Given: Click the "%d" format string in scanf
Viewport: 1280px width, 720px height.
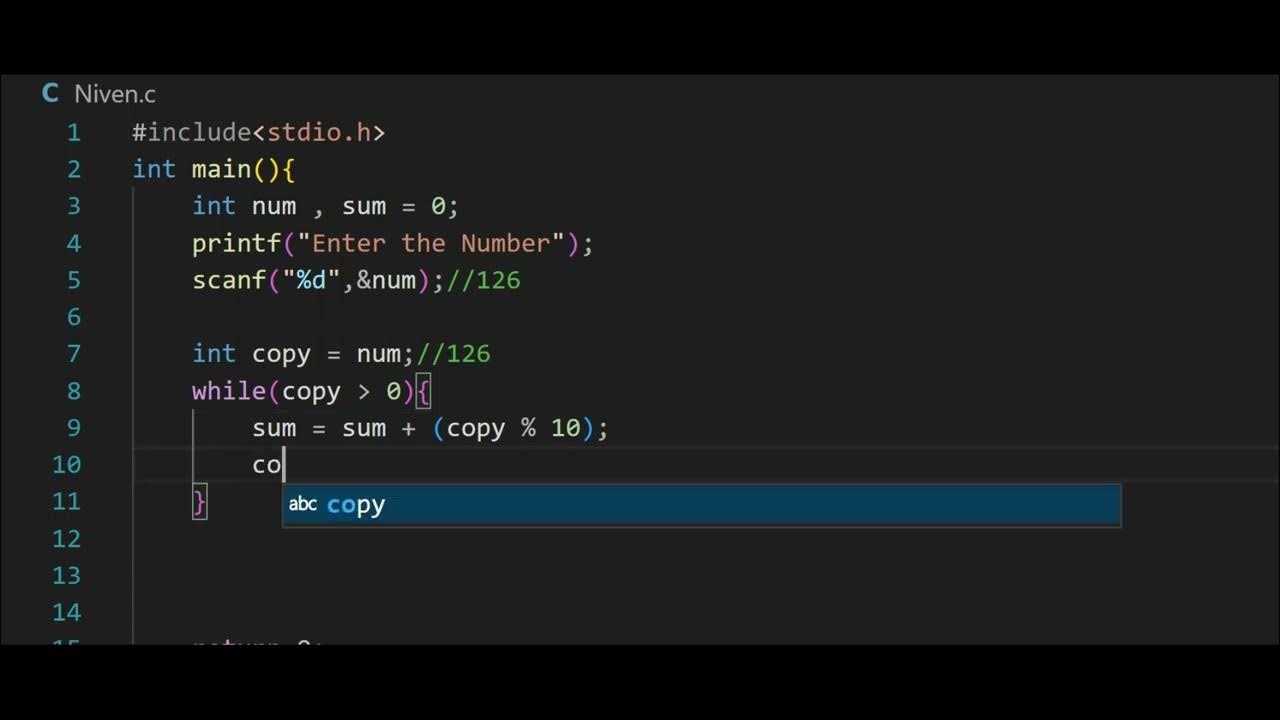Looking at the screenshot, I should pyautogui.click(x=312, y=280).
